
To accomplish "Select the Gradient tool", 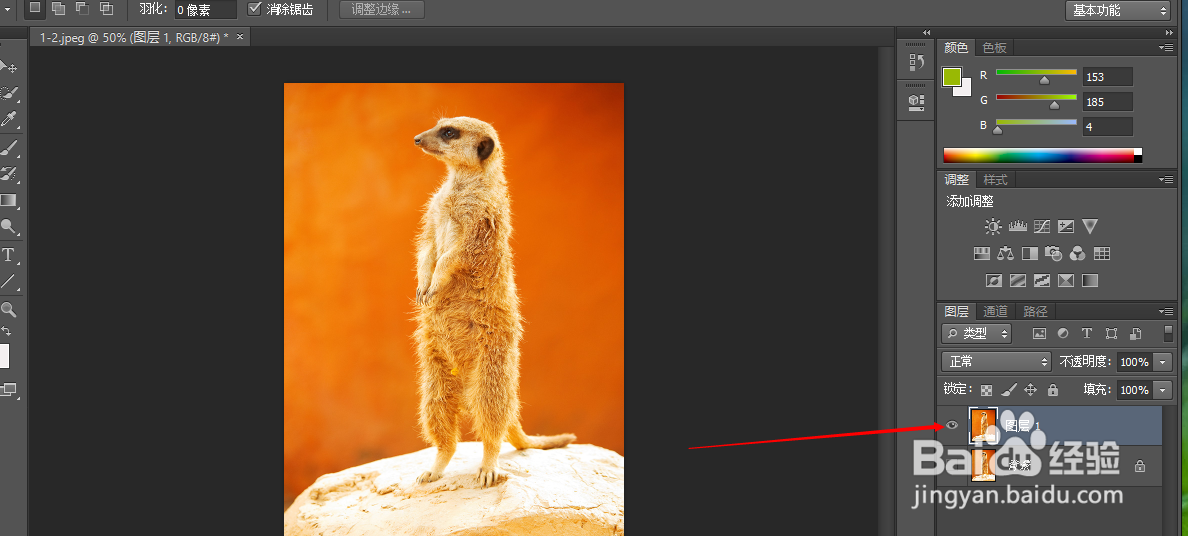I will click(9, 200).
